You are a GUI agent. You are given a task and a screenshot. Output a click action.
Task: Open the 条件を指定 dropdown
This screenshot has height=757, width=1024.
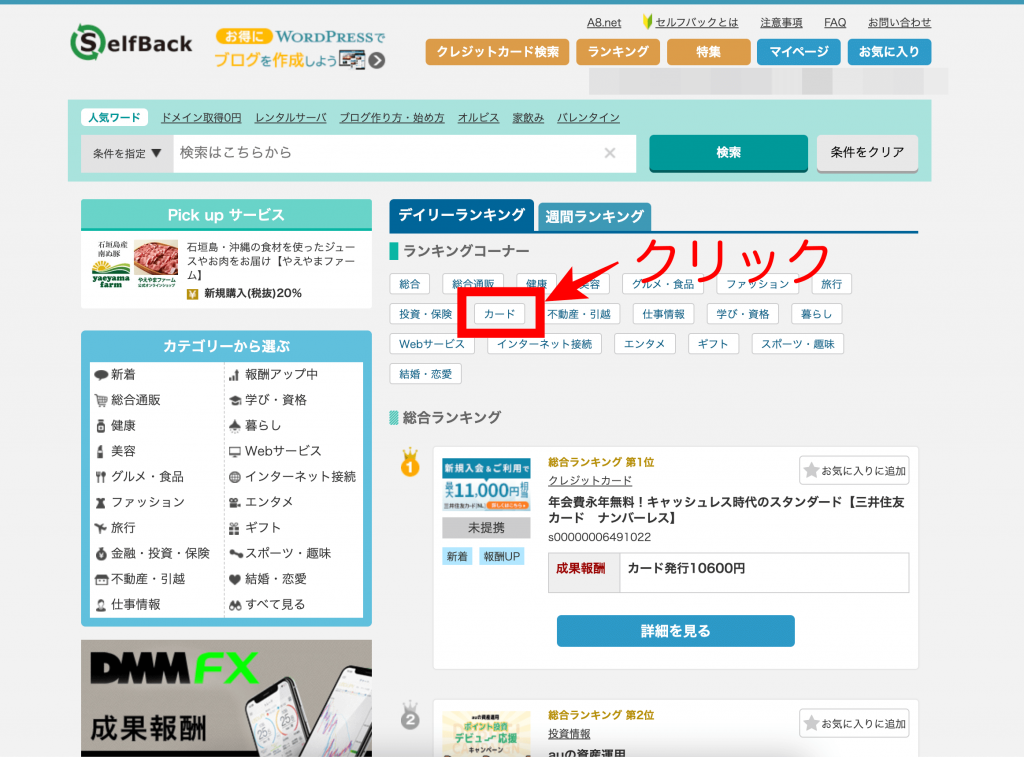pyautogui.click(x=127, y=154)
